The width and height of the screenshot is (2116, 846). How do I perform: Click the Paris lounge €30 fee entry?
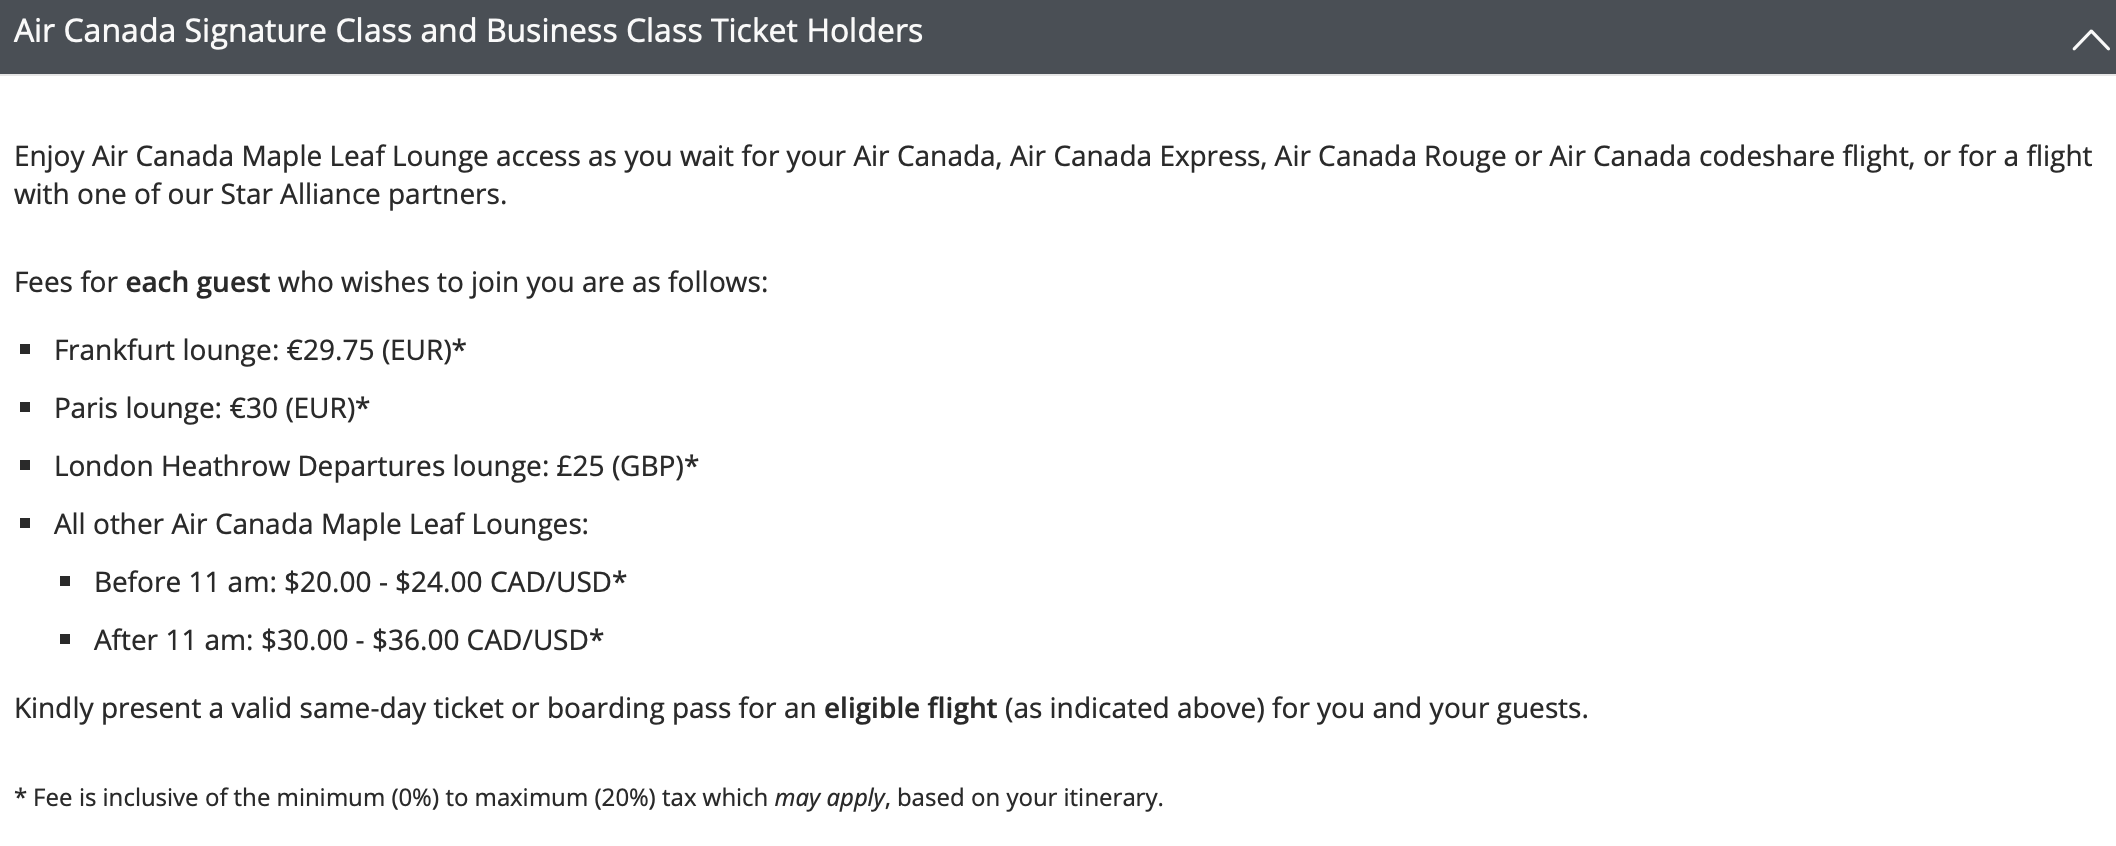click(212, 408)
